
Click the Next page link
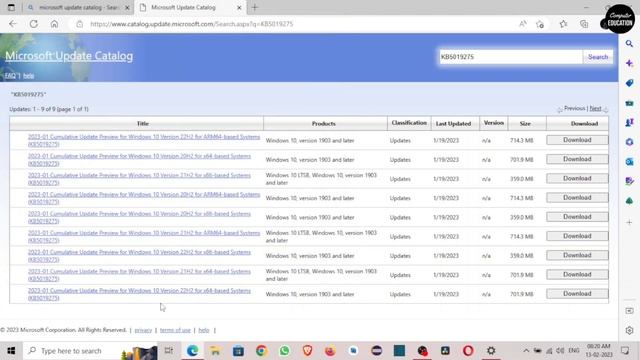[x=596, y=109]
